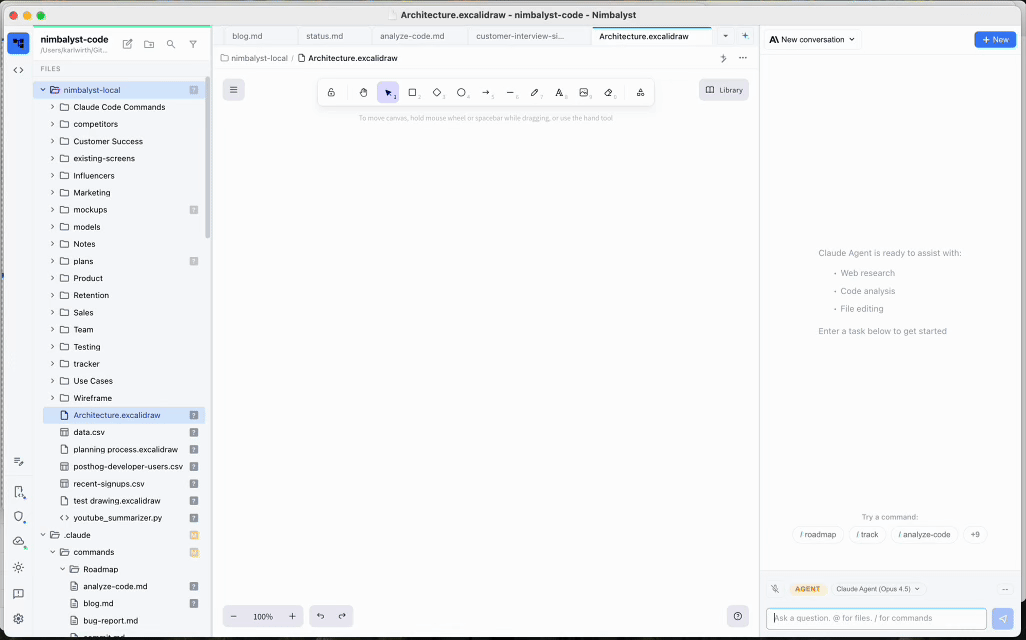
Task: Select the Eraser tool
Action: (610, 91)
